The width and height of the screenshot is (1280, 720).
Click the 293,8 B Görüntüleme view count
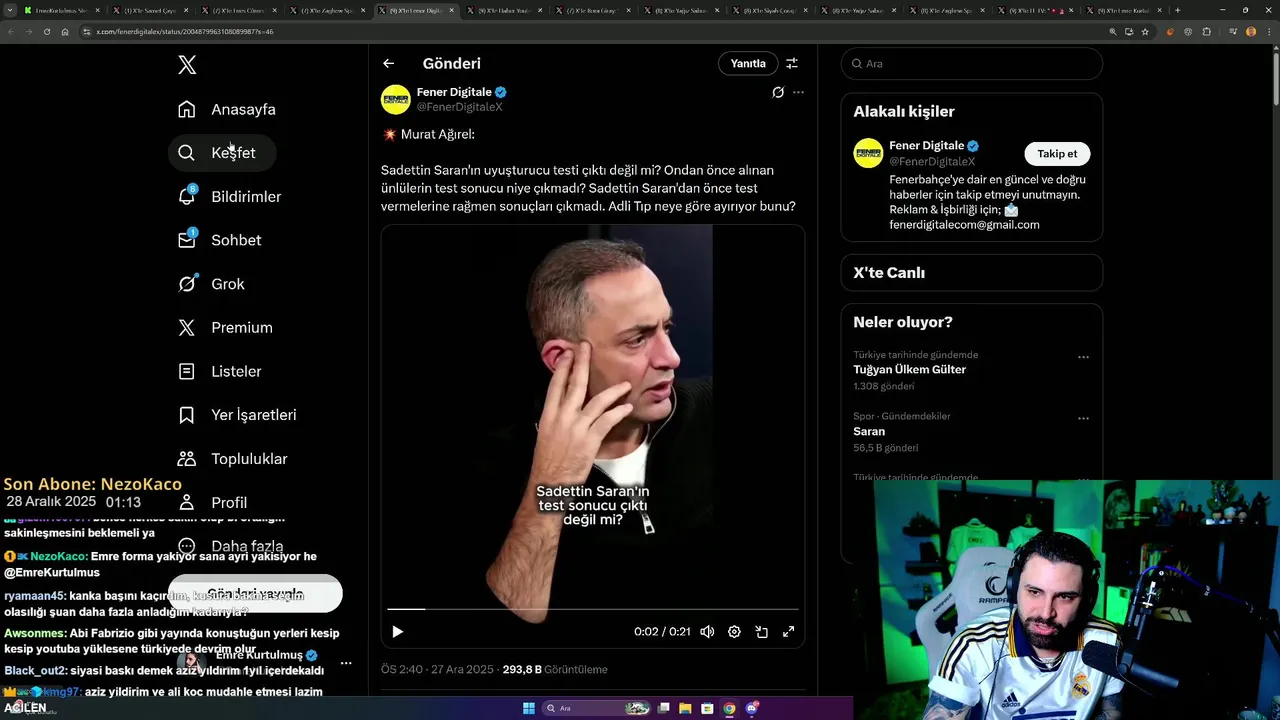click(555, 669)
